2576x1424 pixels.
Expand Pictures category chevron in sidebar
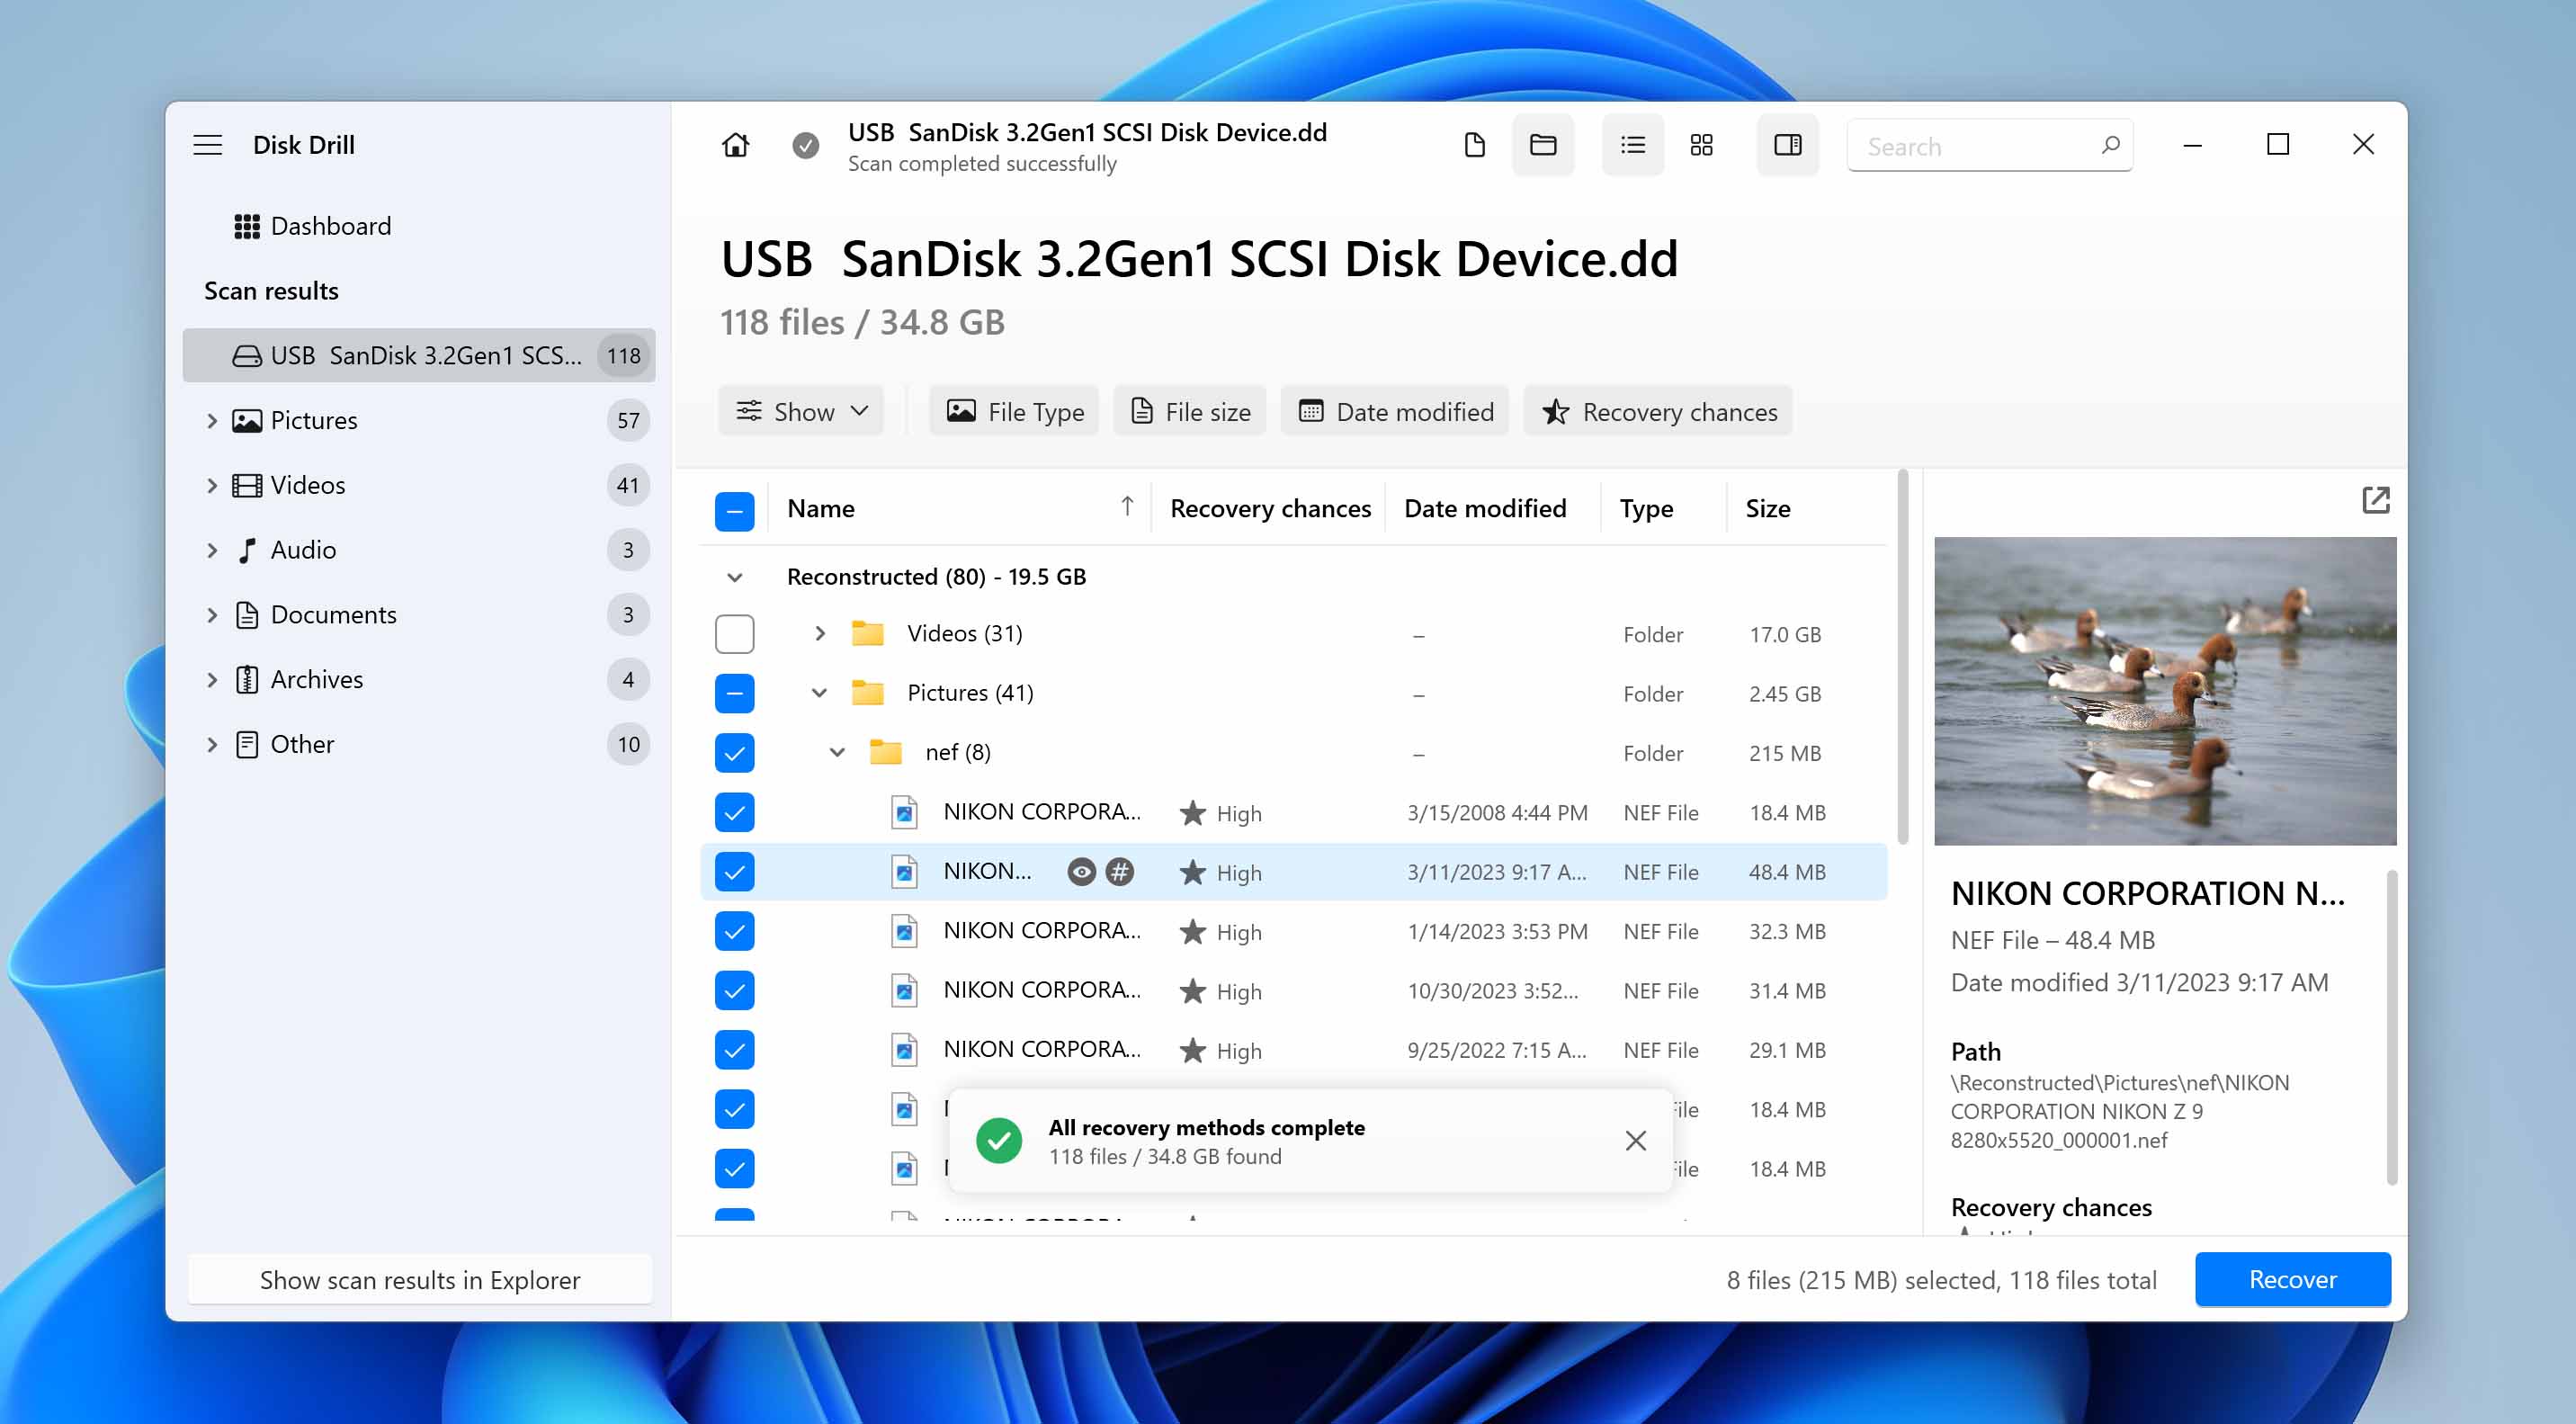coord(211,421)
